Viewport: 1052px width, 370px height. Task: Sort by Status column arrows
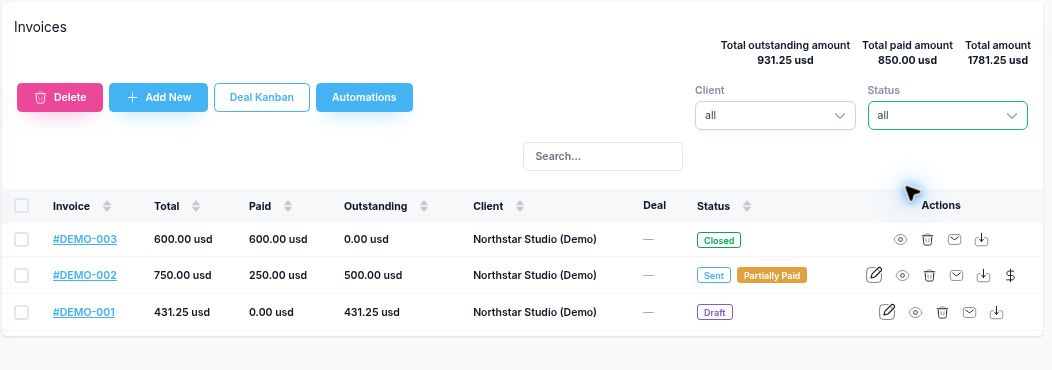[x=747, y=206]
